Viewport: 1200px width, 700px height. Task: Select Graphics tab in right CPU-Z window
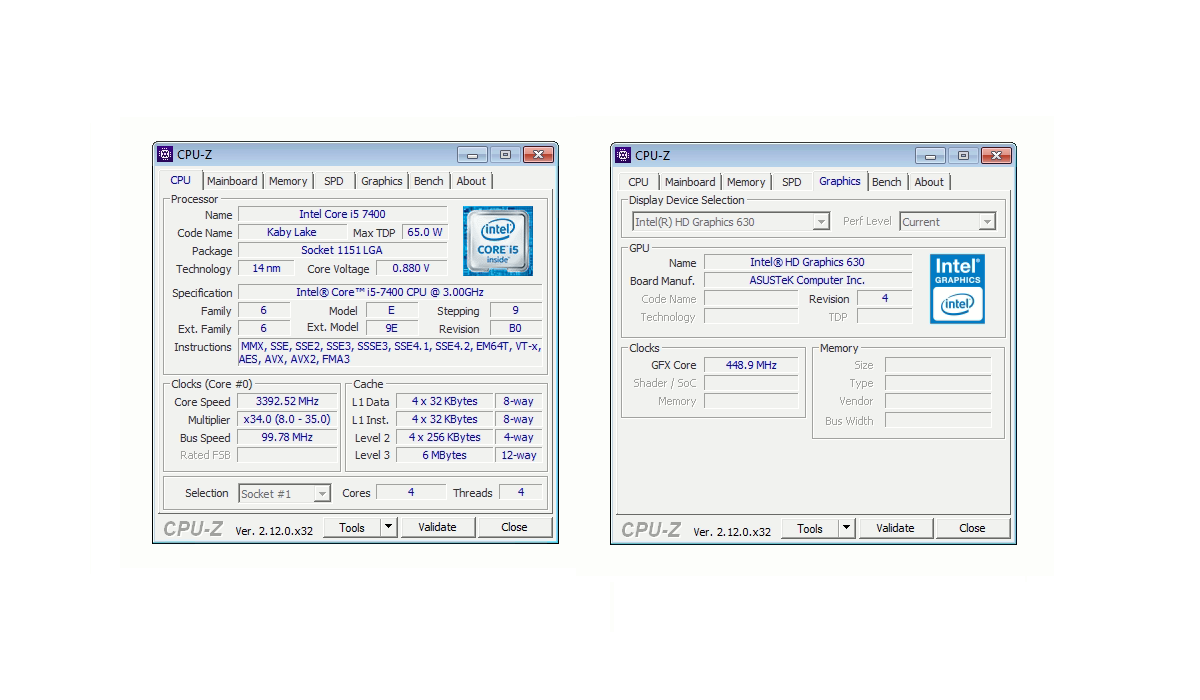point(840,181)
